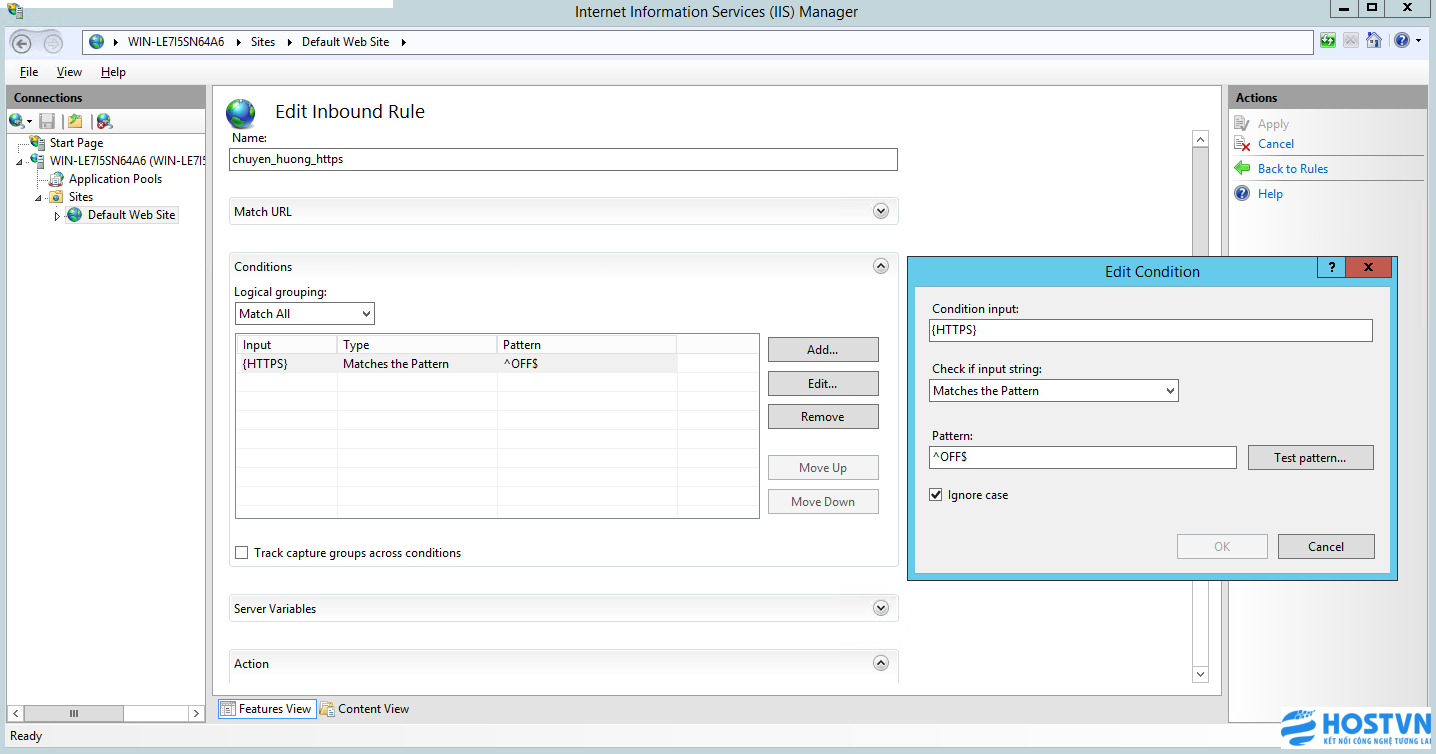Click the Test pattern... button
This screenshot has width=1436, height=754.
[x=1310, y=458]
